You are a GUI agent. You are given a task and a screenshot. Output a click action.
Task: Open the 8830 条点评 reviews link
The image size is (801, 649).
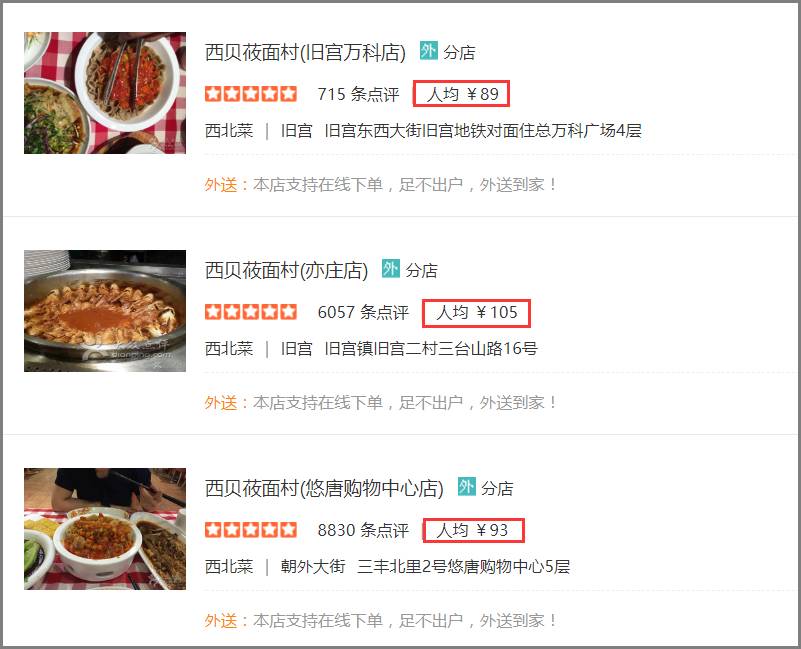[363, 530]
